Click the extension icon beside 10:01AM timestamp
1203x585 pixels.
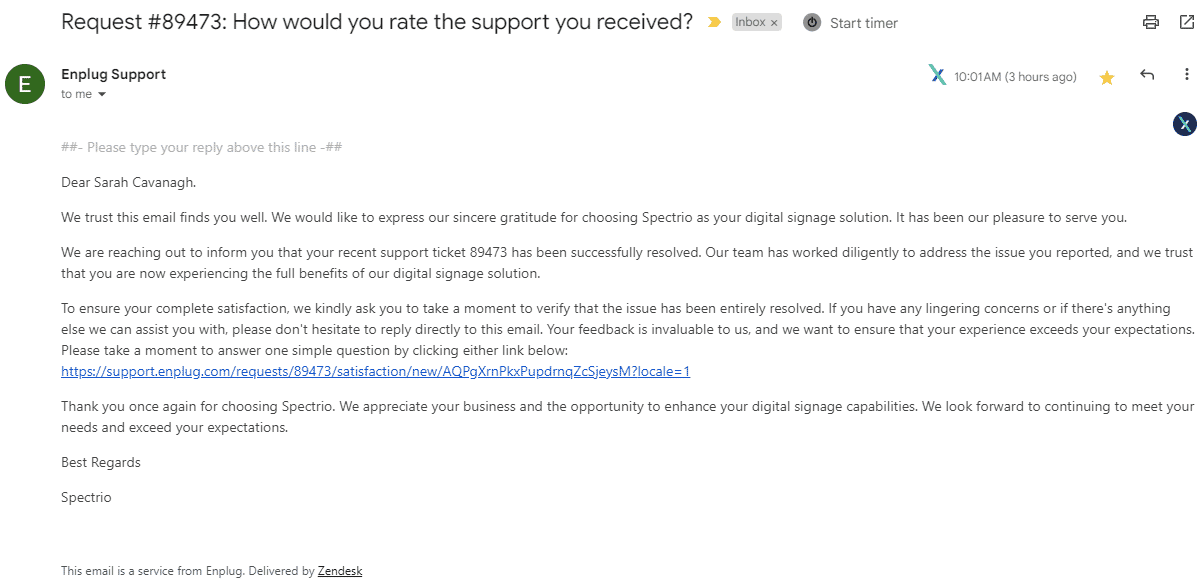937,75
